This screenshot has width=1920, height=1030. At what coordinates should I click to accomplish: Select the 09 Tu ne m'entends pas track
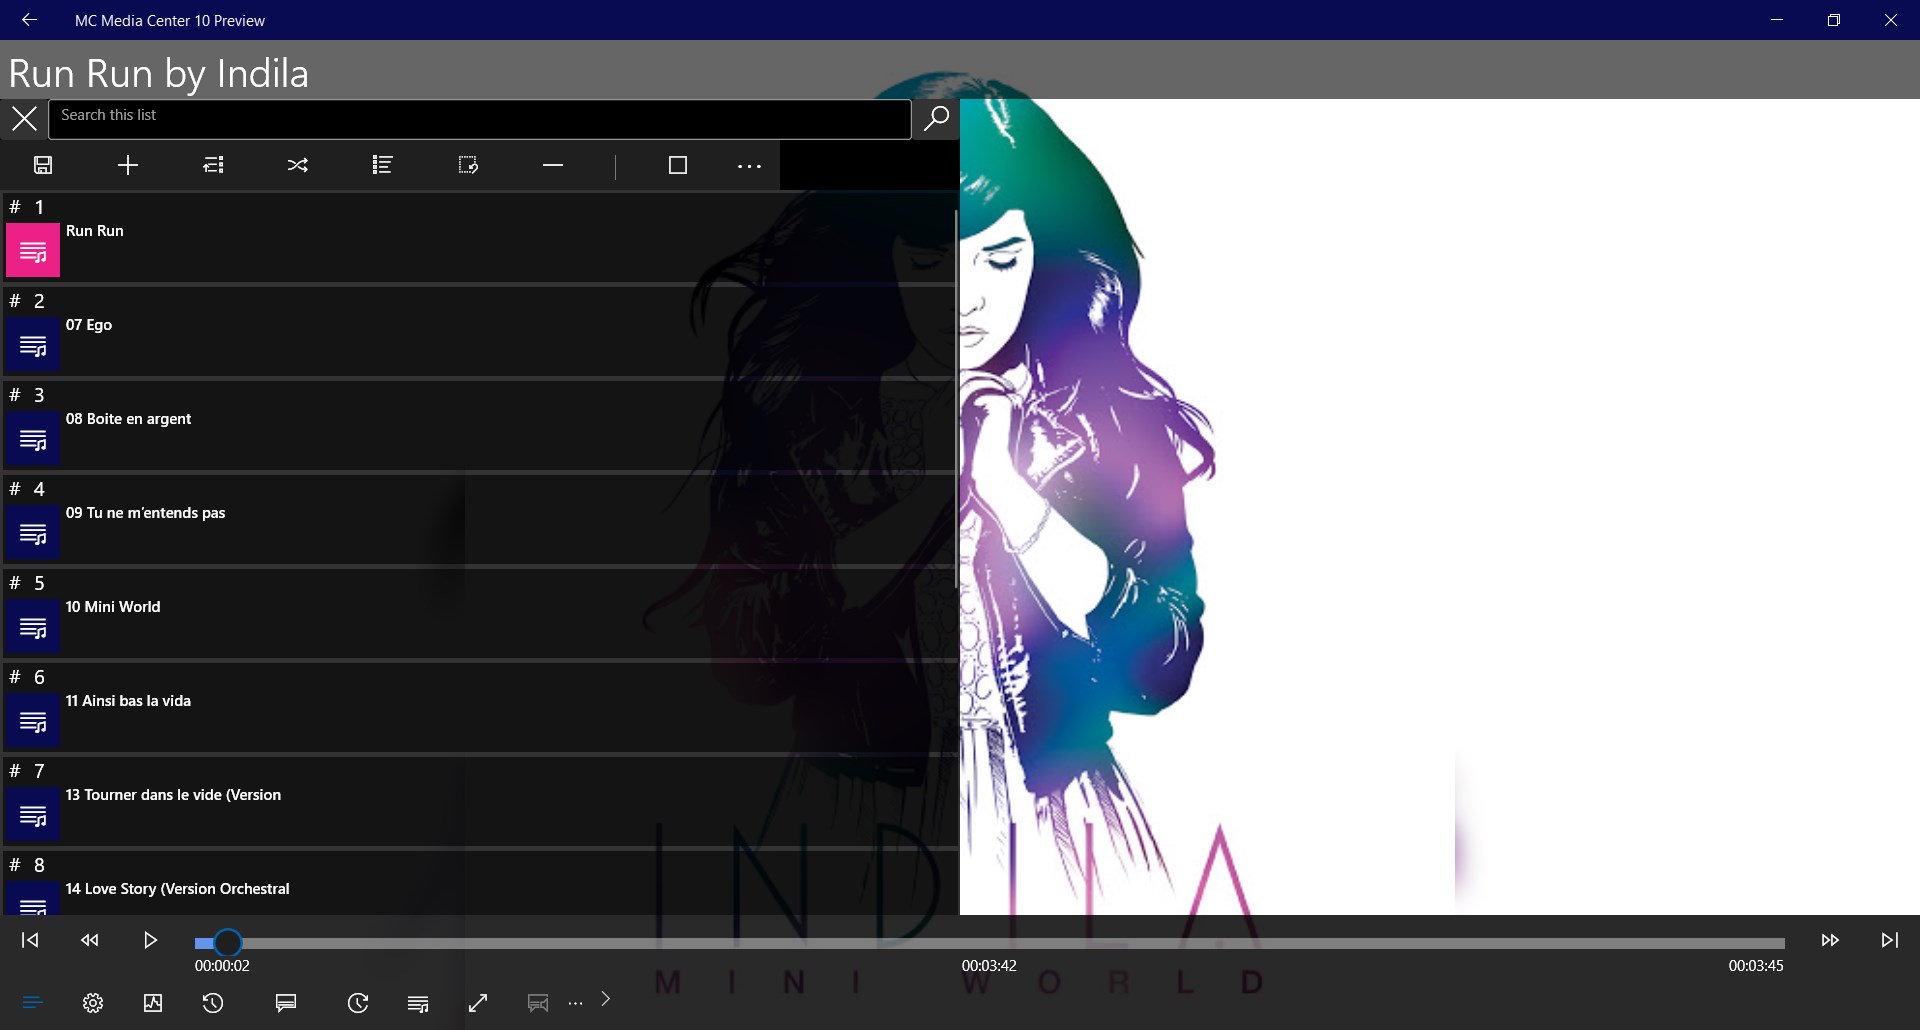(x=480, y=520)
